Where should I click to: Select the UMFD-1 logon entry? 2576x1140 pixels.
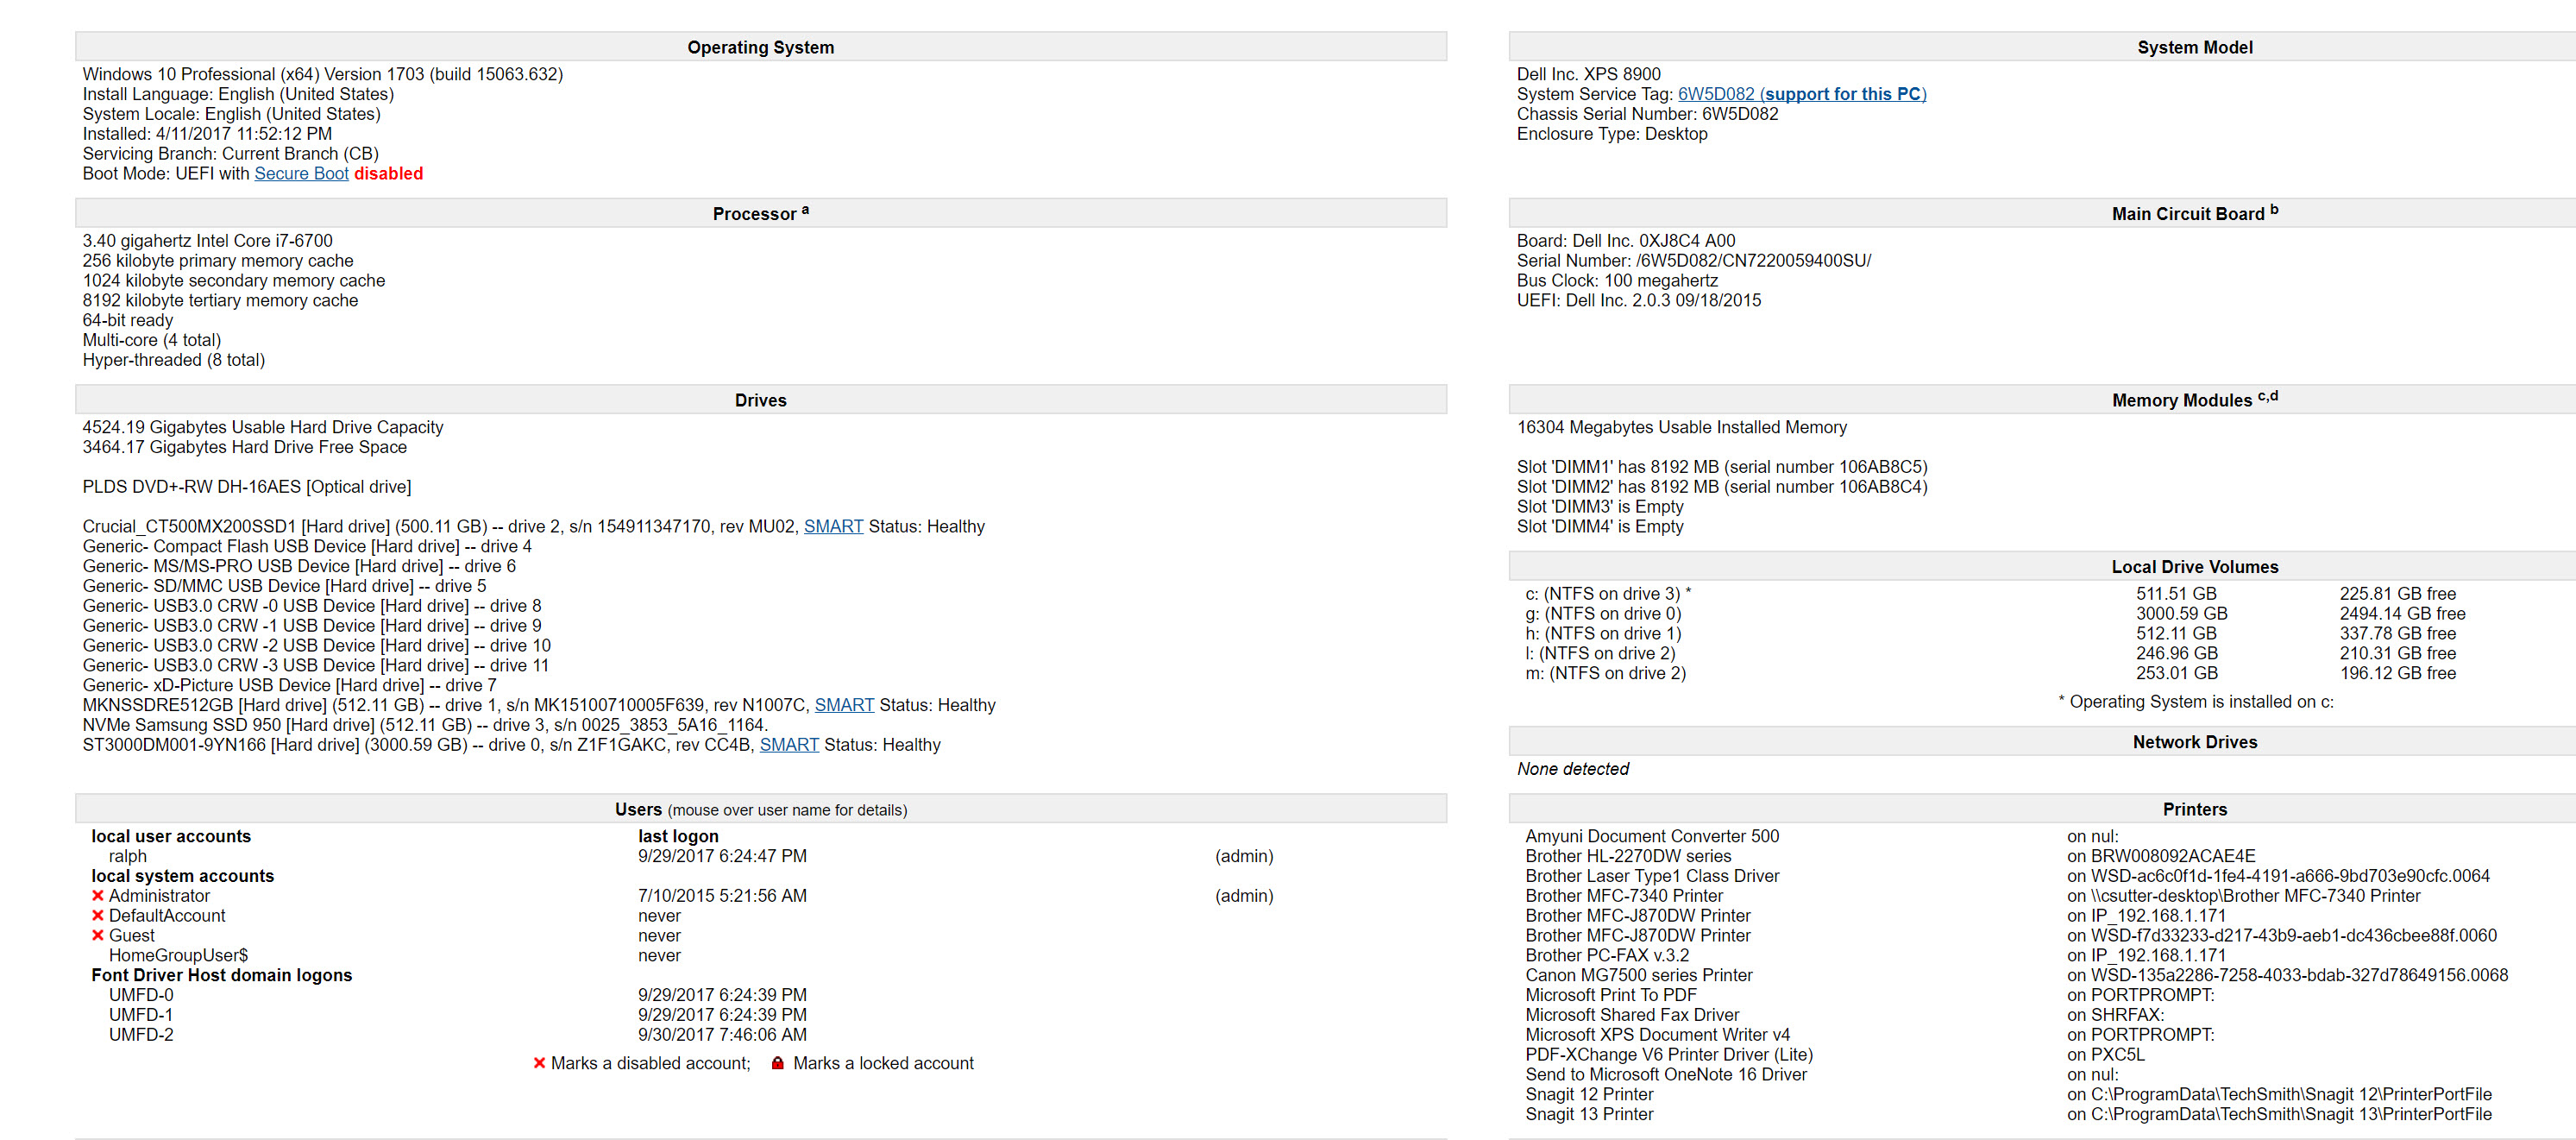coord(141,1015)
